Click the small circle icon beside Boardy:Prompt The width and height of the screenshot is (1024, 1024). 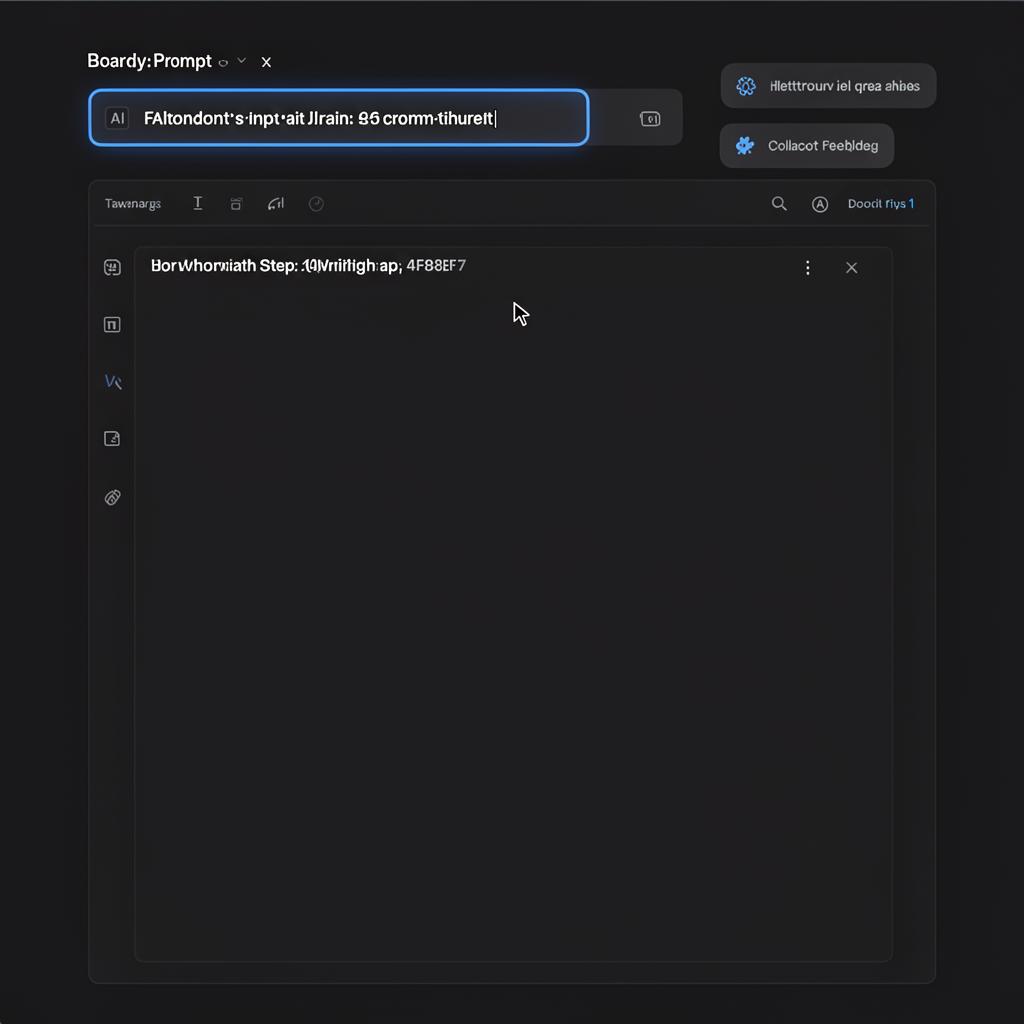coord(223,63)
